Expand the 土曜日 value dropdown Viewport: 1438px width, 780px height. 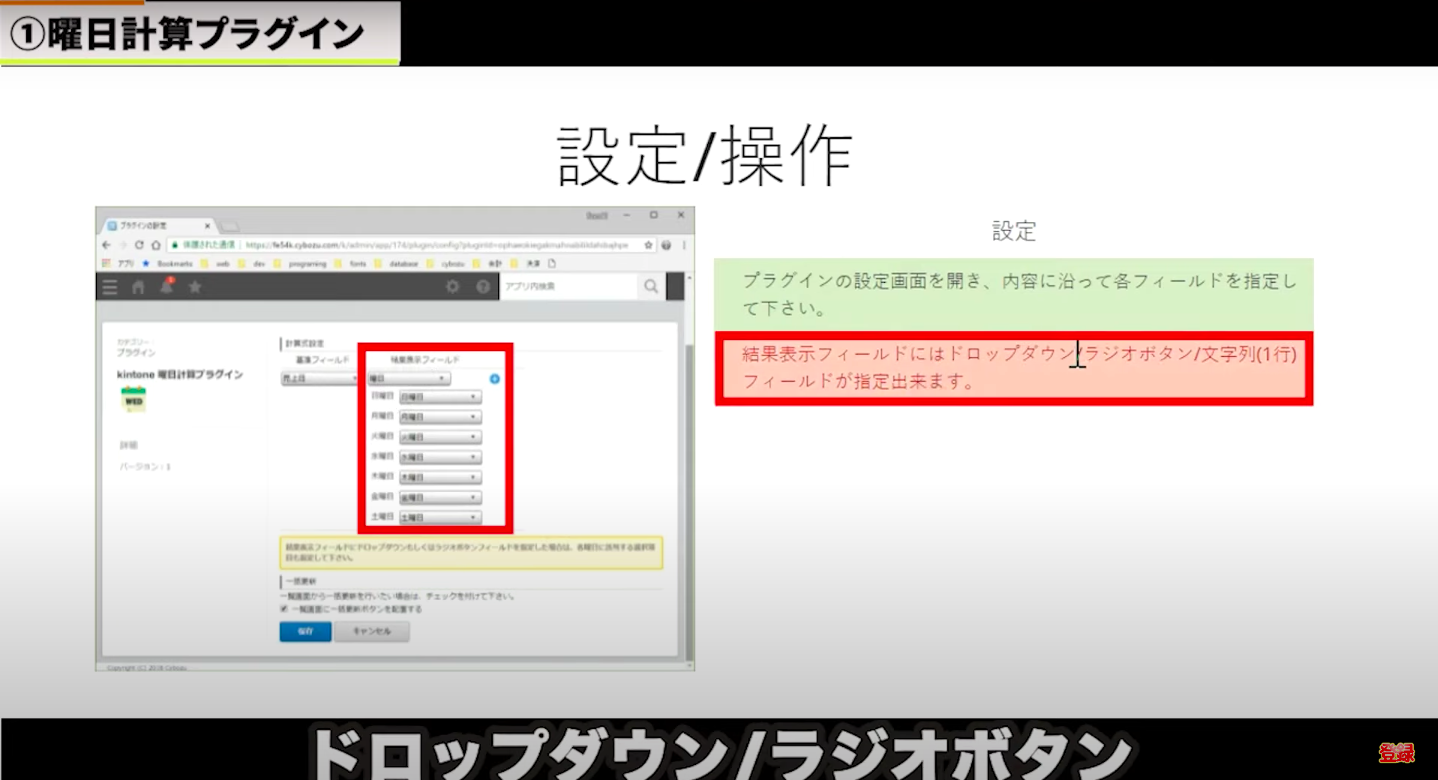[440, 517]
